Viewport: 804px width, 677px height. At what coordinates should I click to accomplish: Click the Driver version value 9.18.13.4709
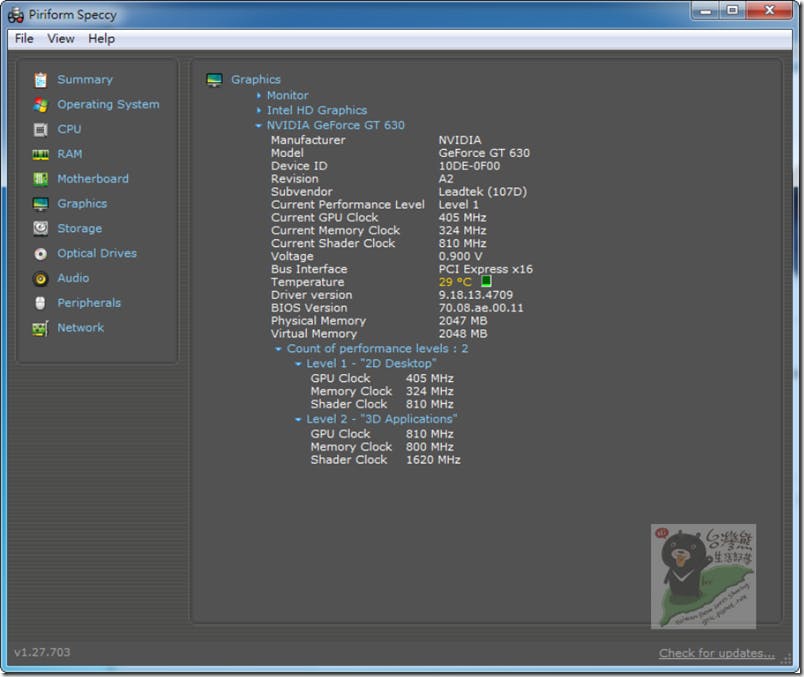point(476,295)
